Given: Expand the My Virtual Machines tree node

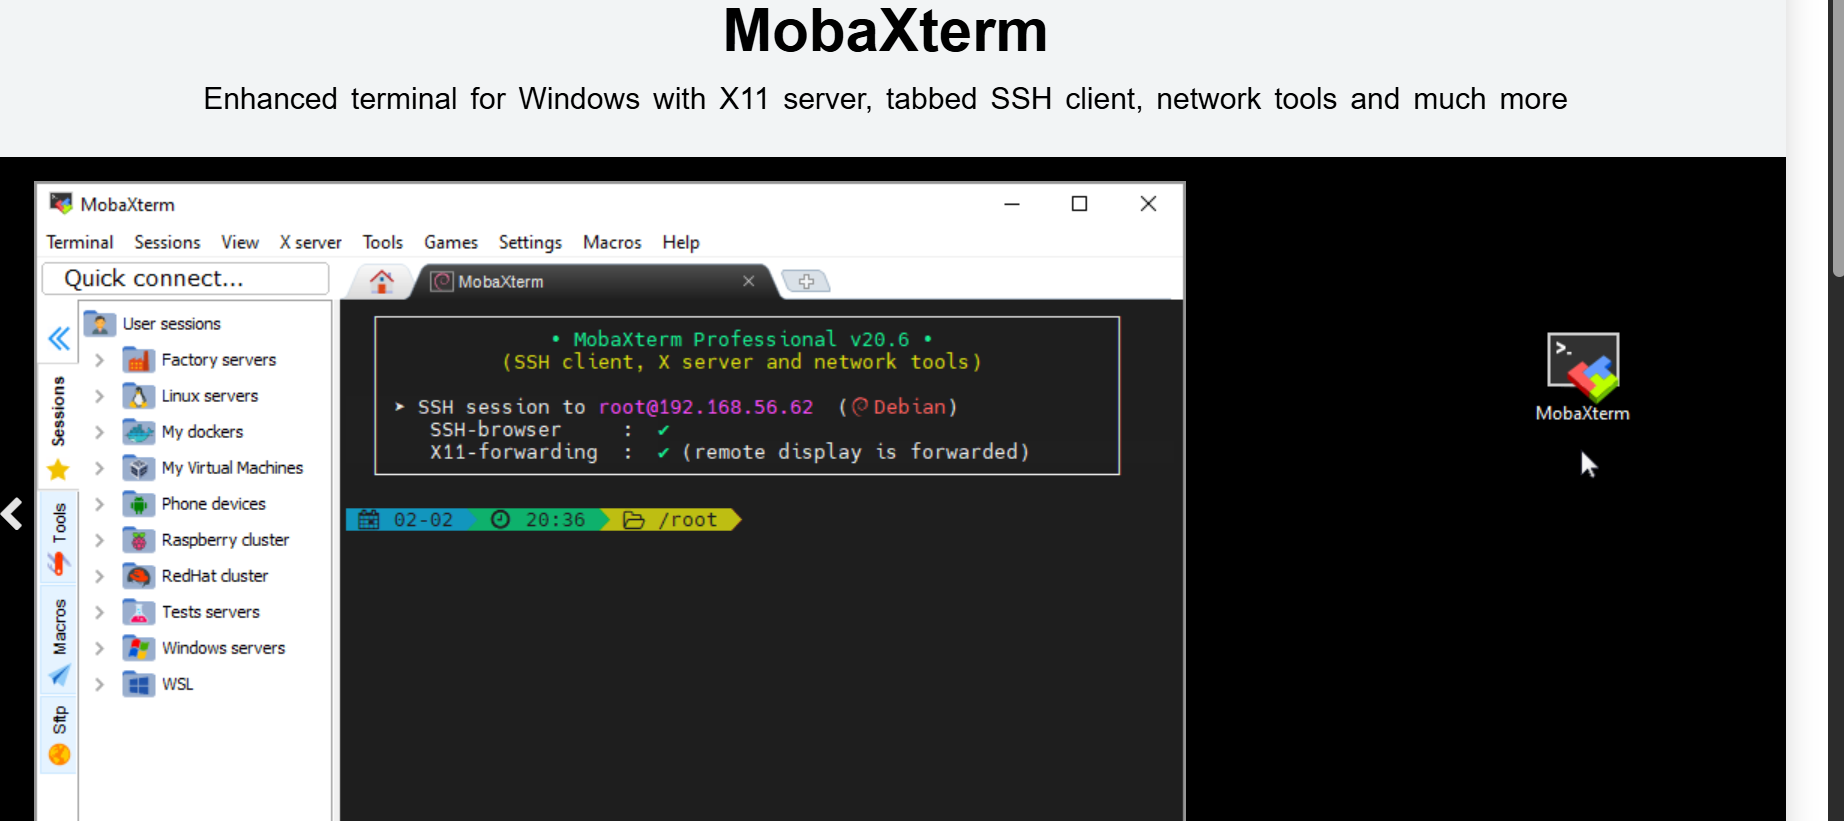Looking at the screenshot, I should tap(99, 468).
